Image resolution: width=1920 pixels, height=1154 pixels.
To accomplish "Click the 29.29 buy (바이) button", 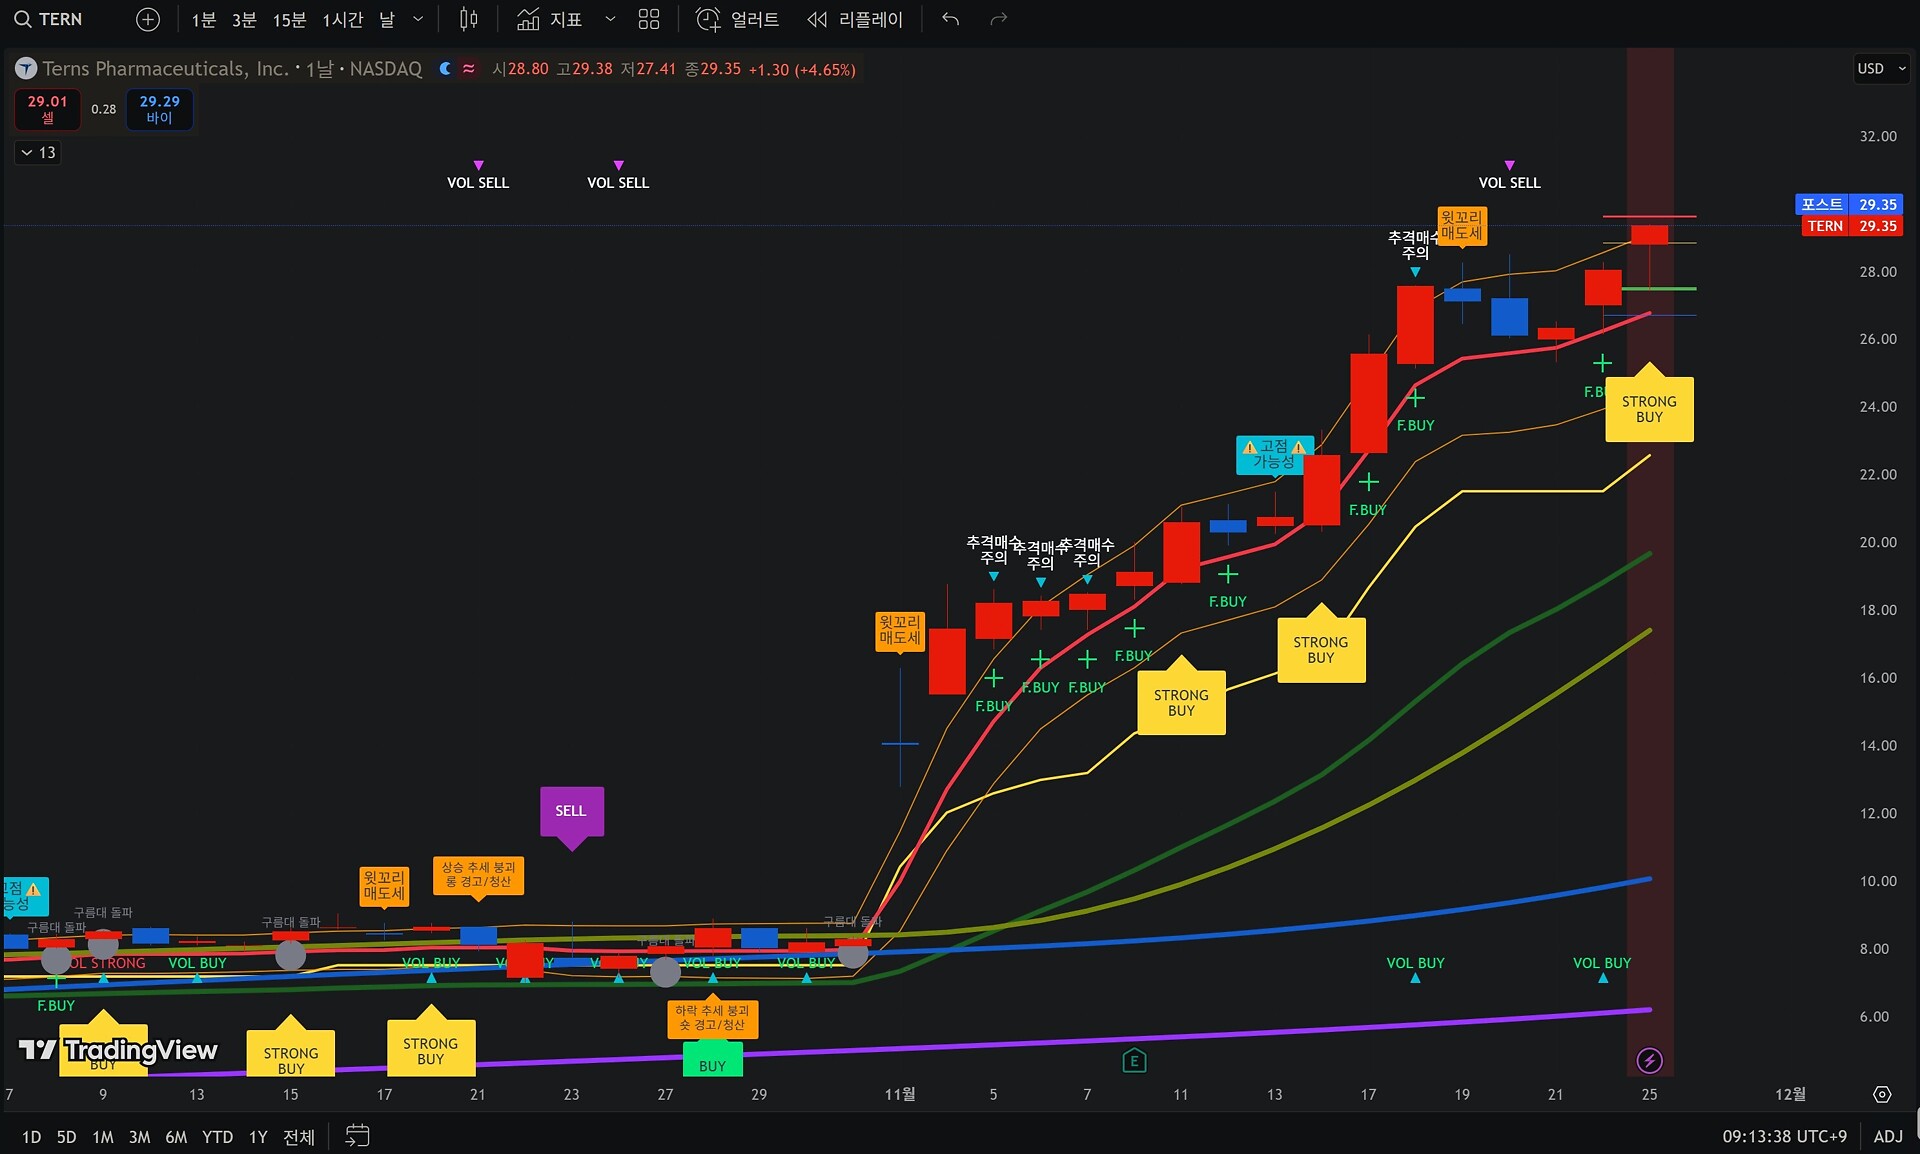I will (159, 109).
